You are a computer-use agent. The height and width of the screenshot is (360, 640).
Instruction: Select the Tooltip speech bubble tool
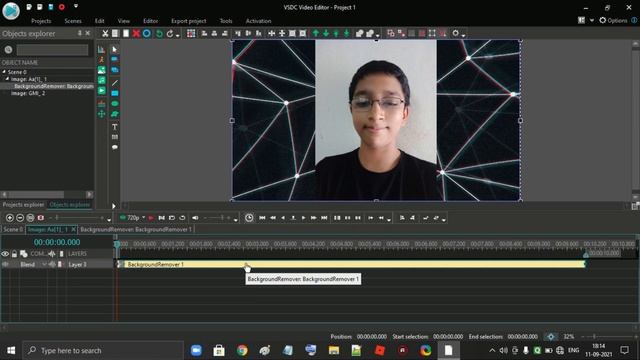coord(115,147)
